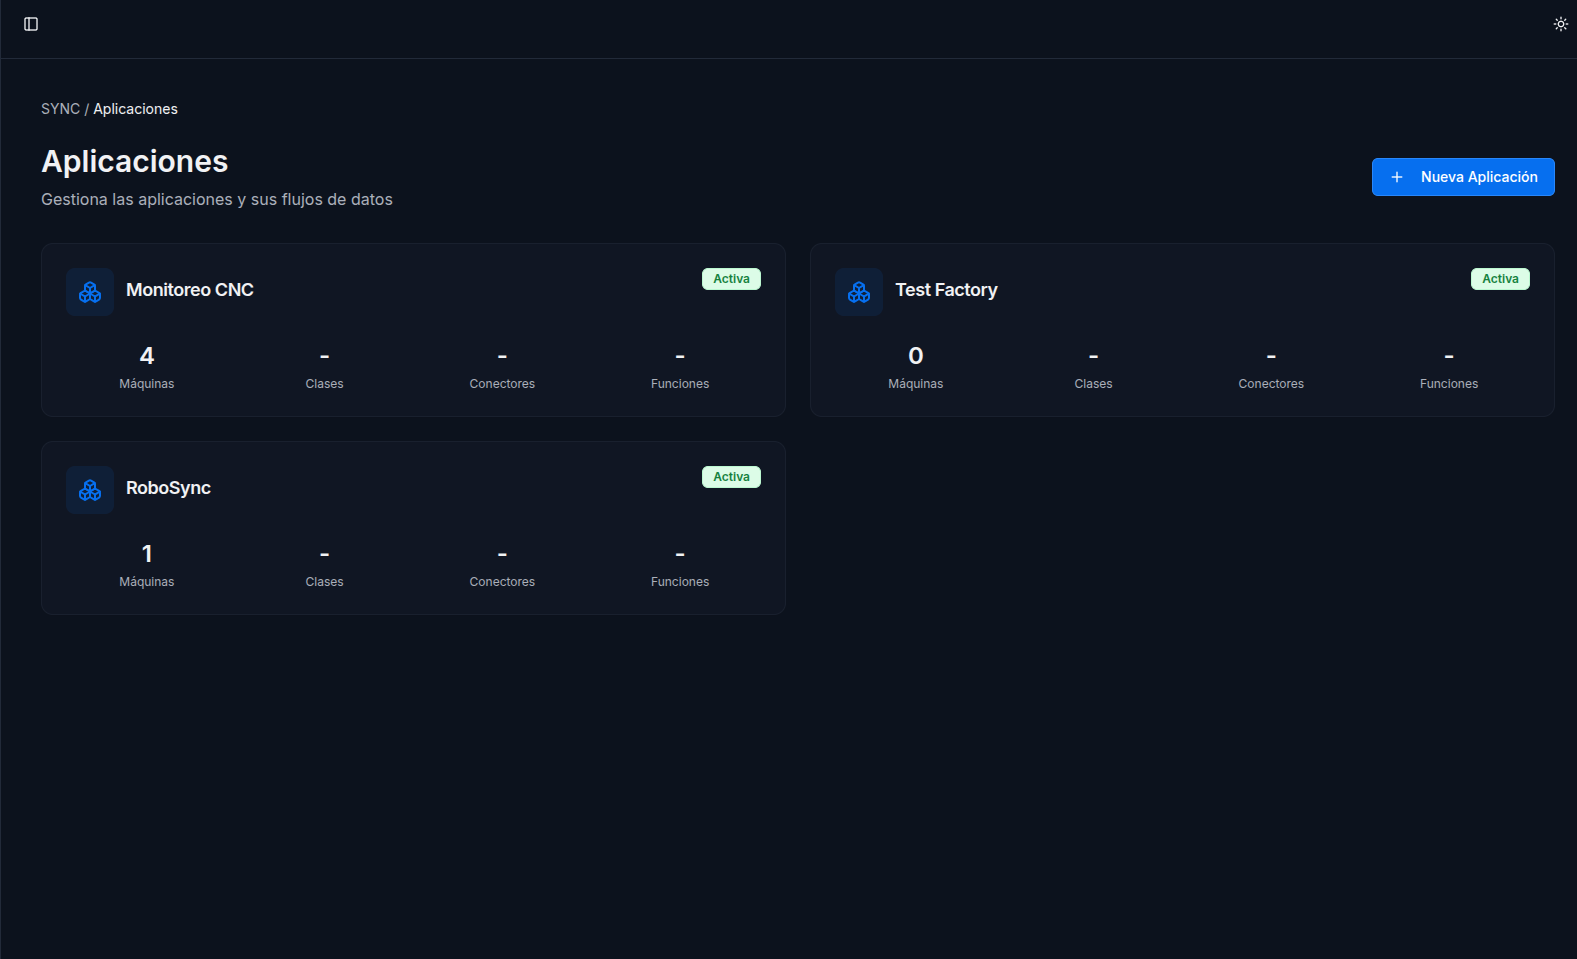
Task: Click the RoboSync cube icon
Action: (90, 490)
